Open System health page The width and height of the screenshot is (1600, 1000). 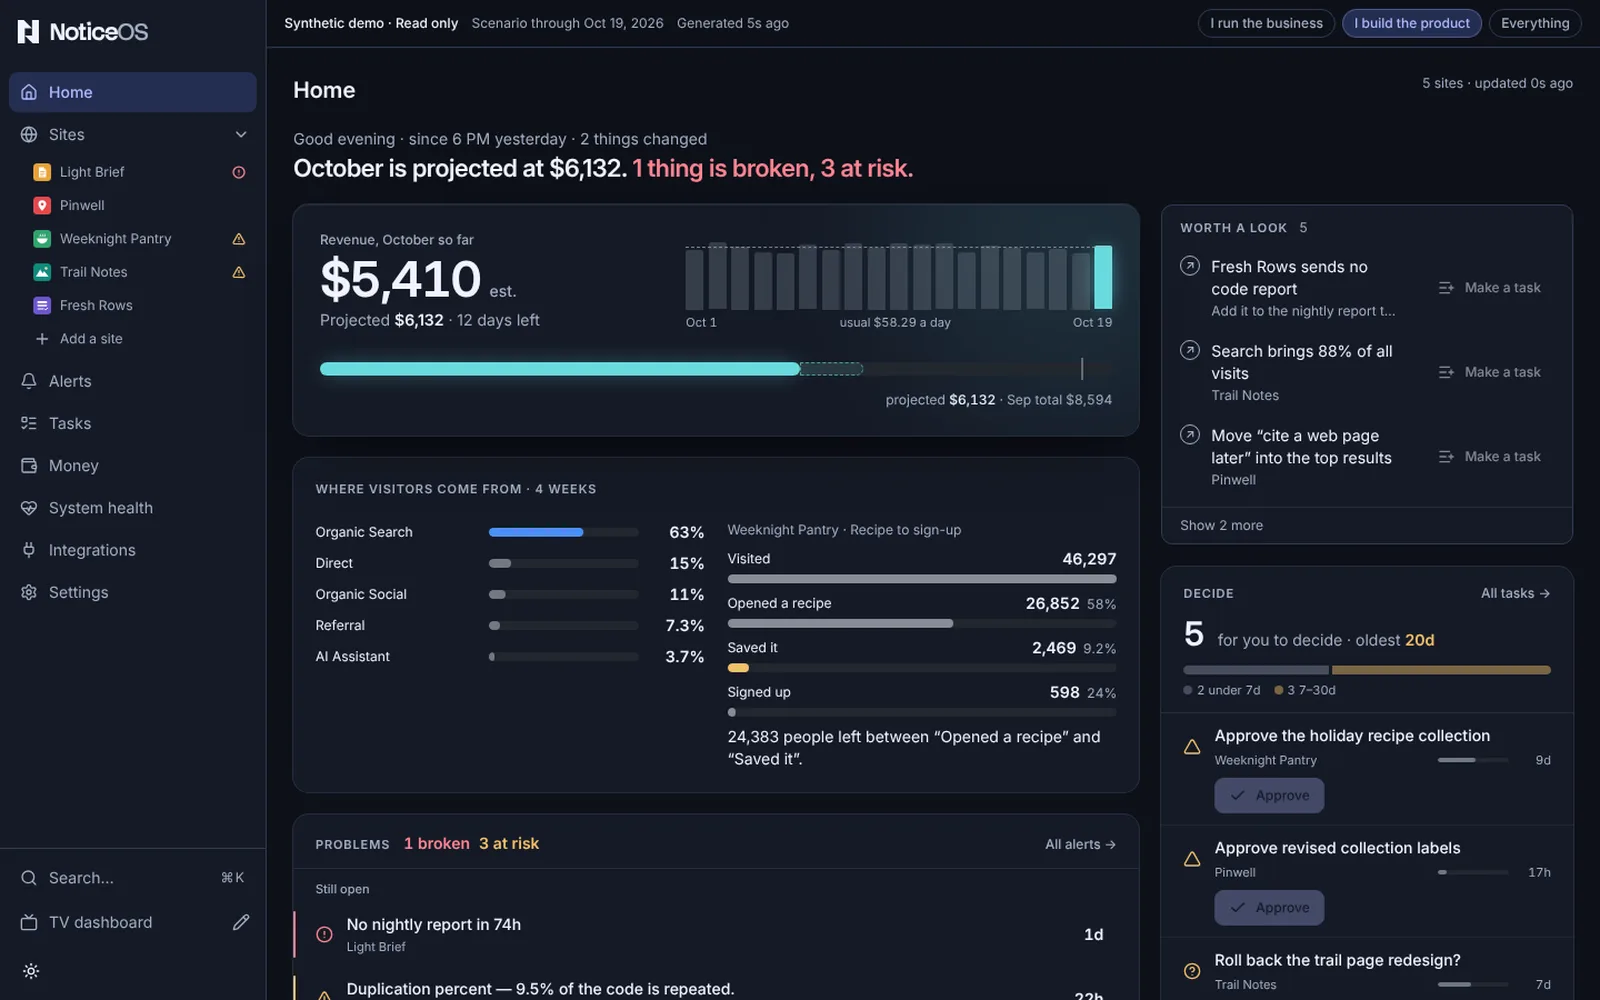pyautogui.click(x=133, y=508)
